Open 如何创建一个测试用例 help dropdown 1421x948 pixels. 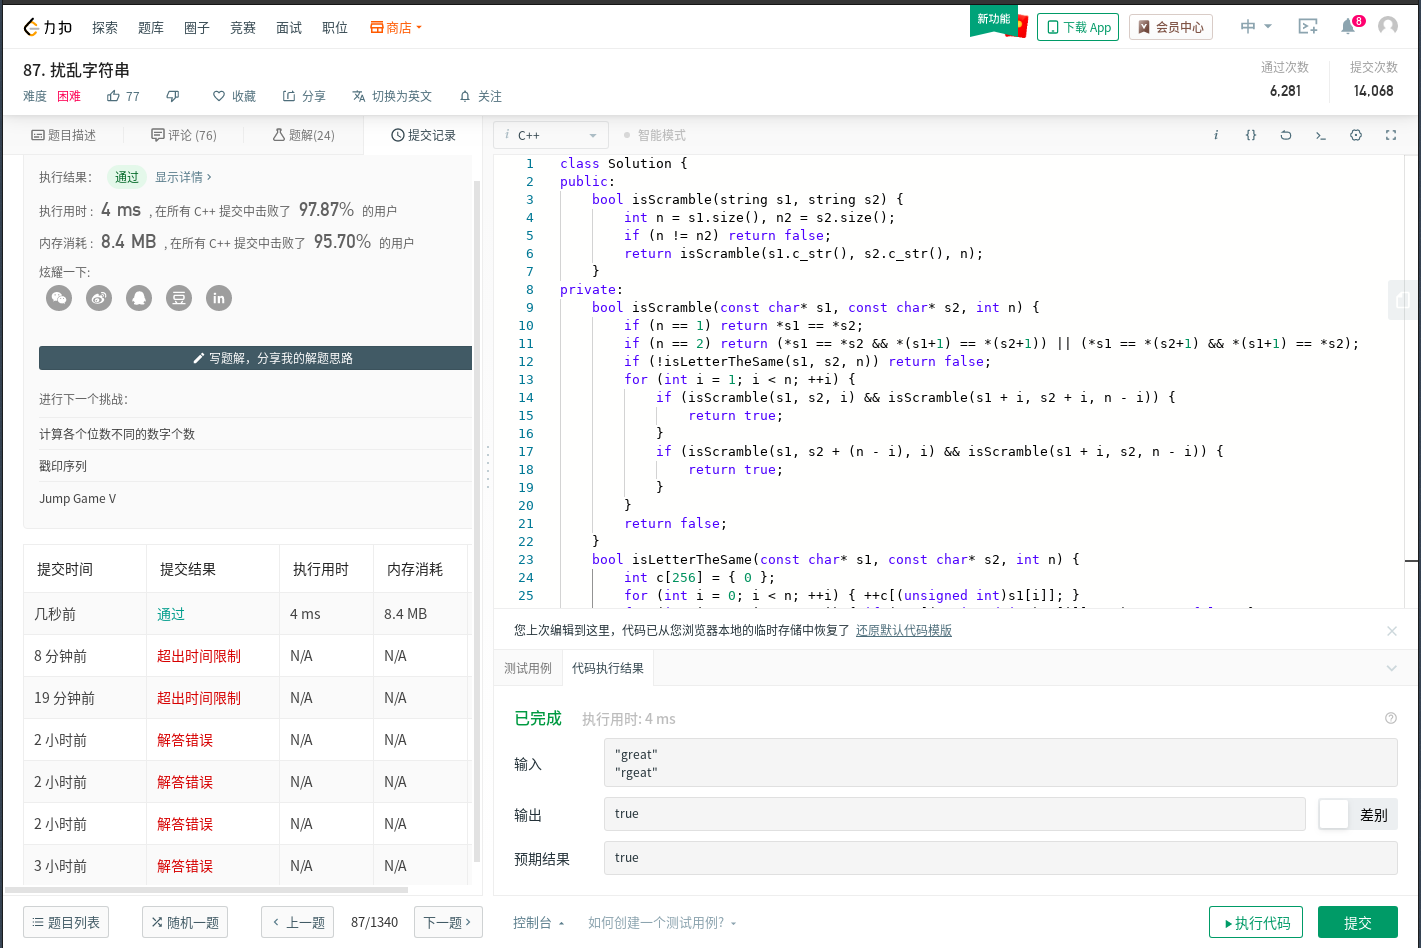point(662,923)
